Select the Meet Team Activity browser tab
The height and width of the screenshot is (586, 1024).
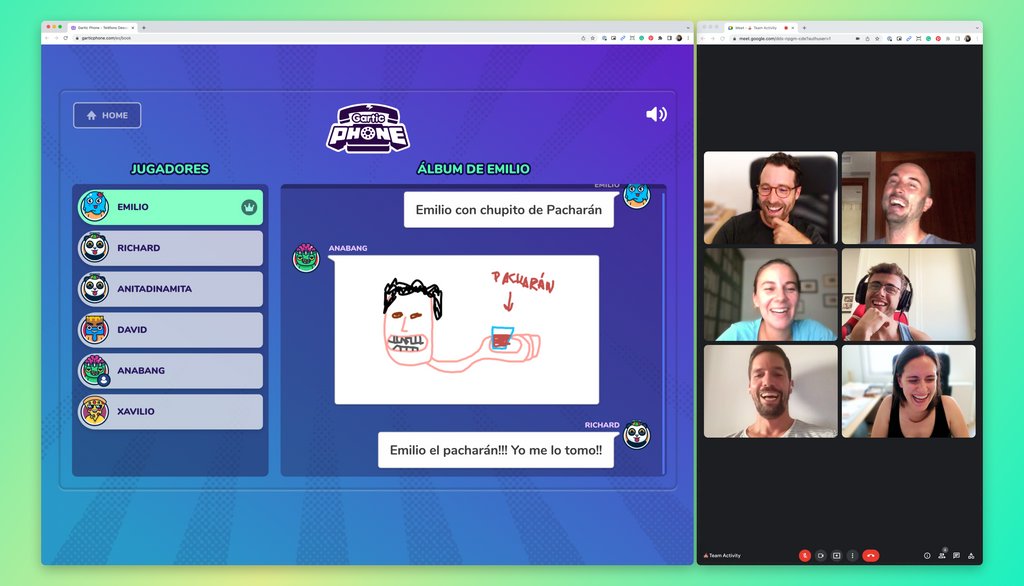(761, 27)
